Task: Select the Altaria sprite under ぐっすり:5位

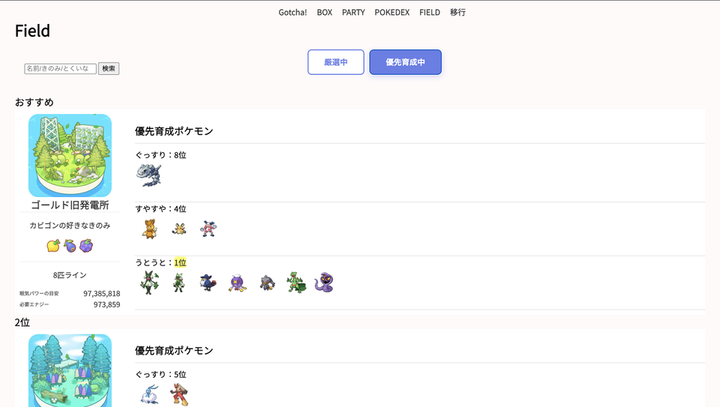Action: (x=150, y=395)
